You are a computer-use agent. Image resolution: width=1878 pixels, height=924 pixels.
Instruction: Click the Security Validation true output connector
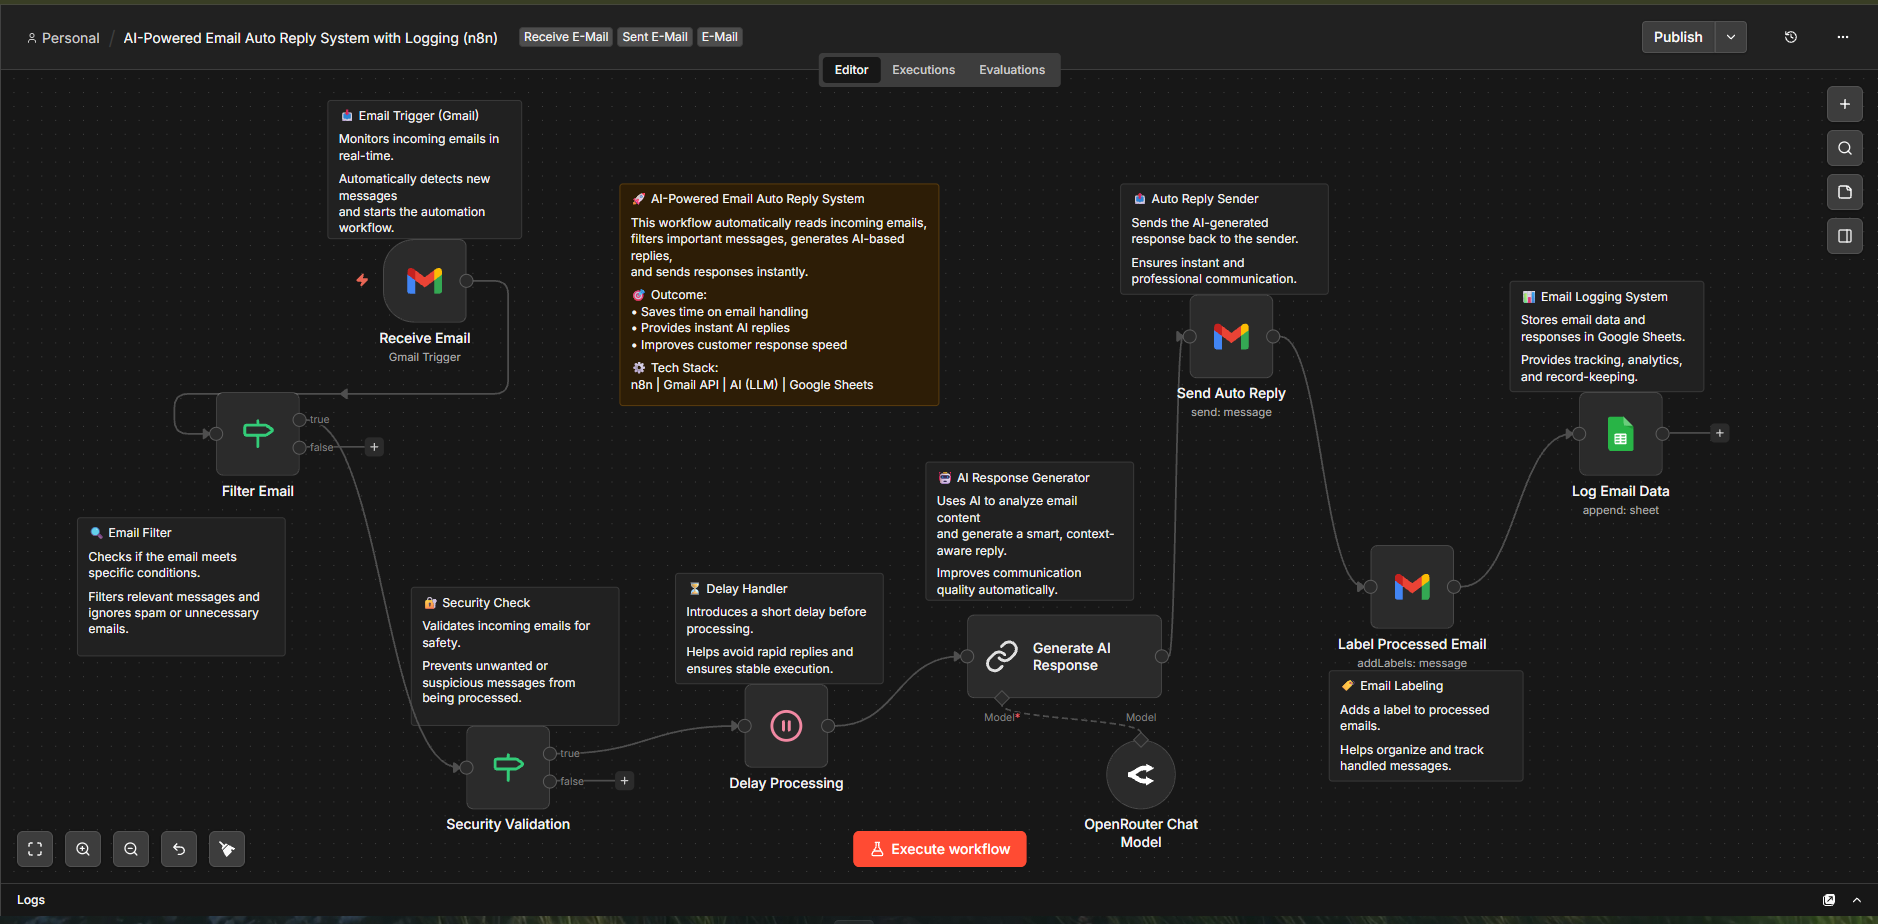point(549,753)
